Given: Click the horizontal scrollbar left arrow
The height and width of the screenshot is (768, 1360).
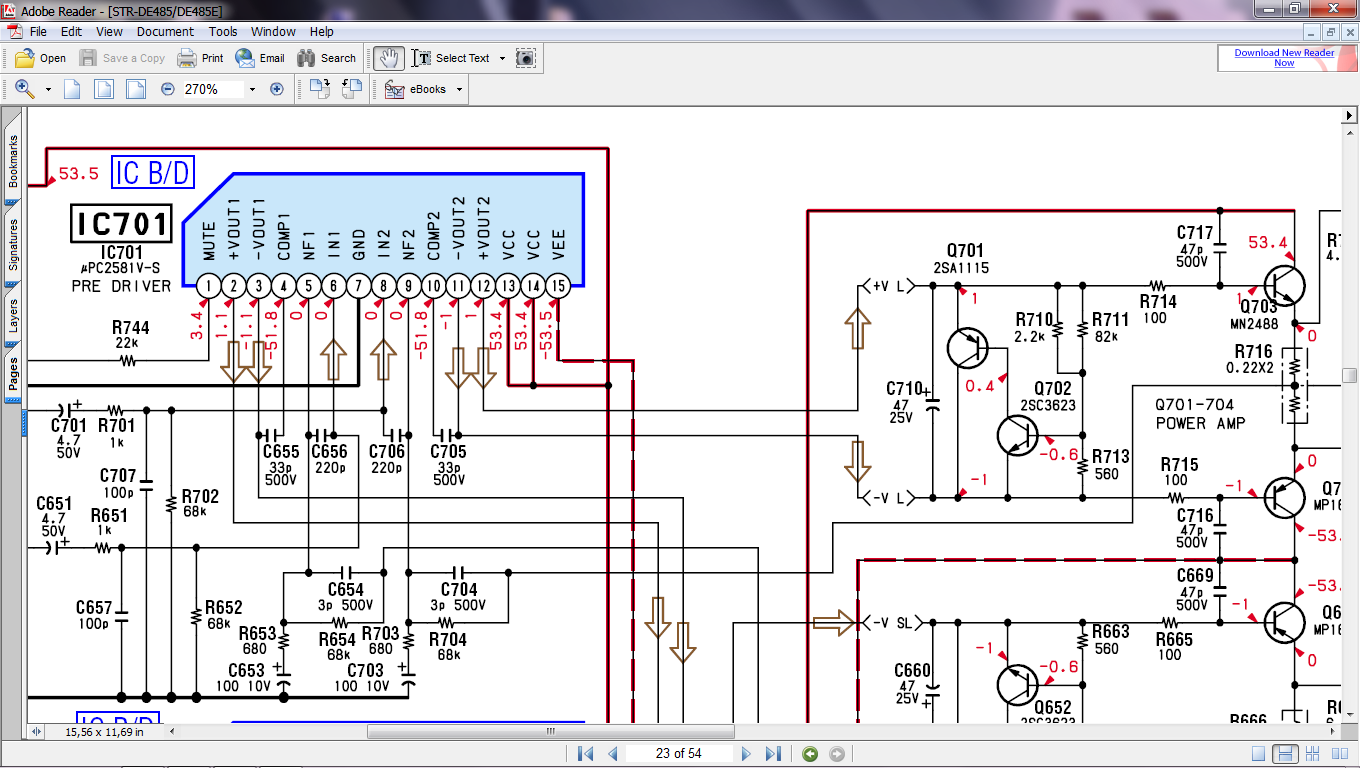Looking at the screenshot, I should (x=171, y=731).
